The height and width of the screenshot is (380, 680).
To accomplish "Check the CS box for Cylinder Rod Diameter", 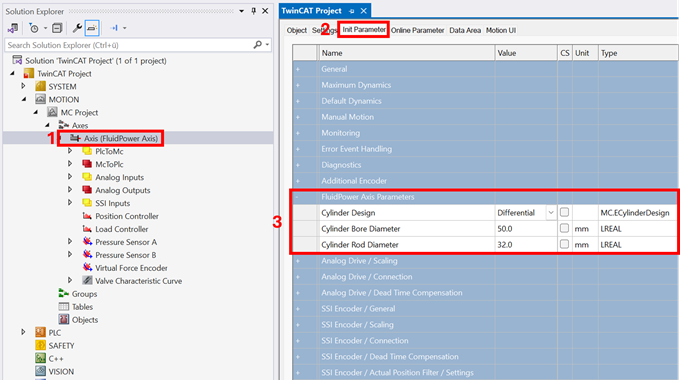I will 564,244.
